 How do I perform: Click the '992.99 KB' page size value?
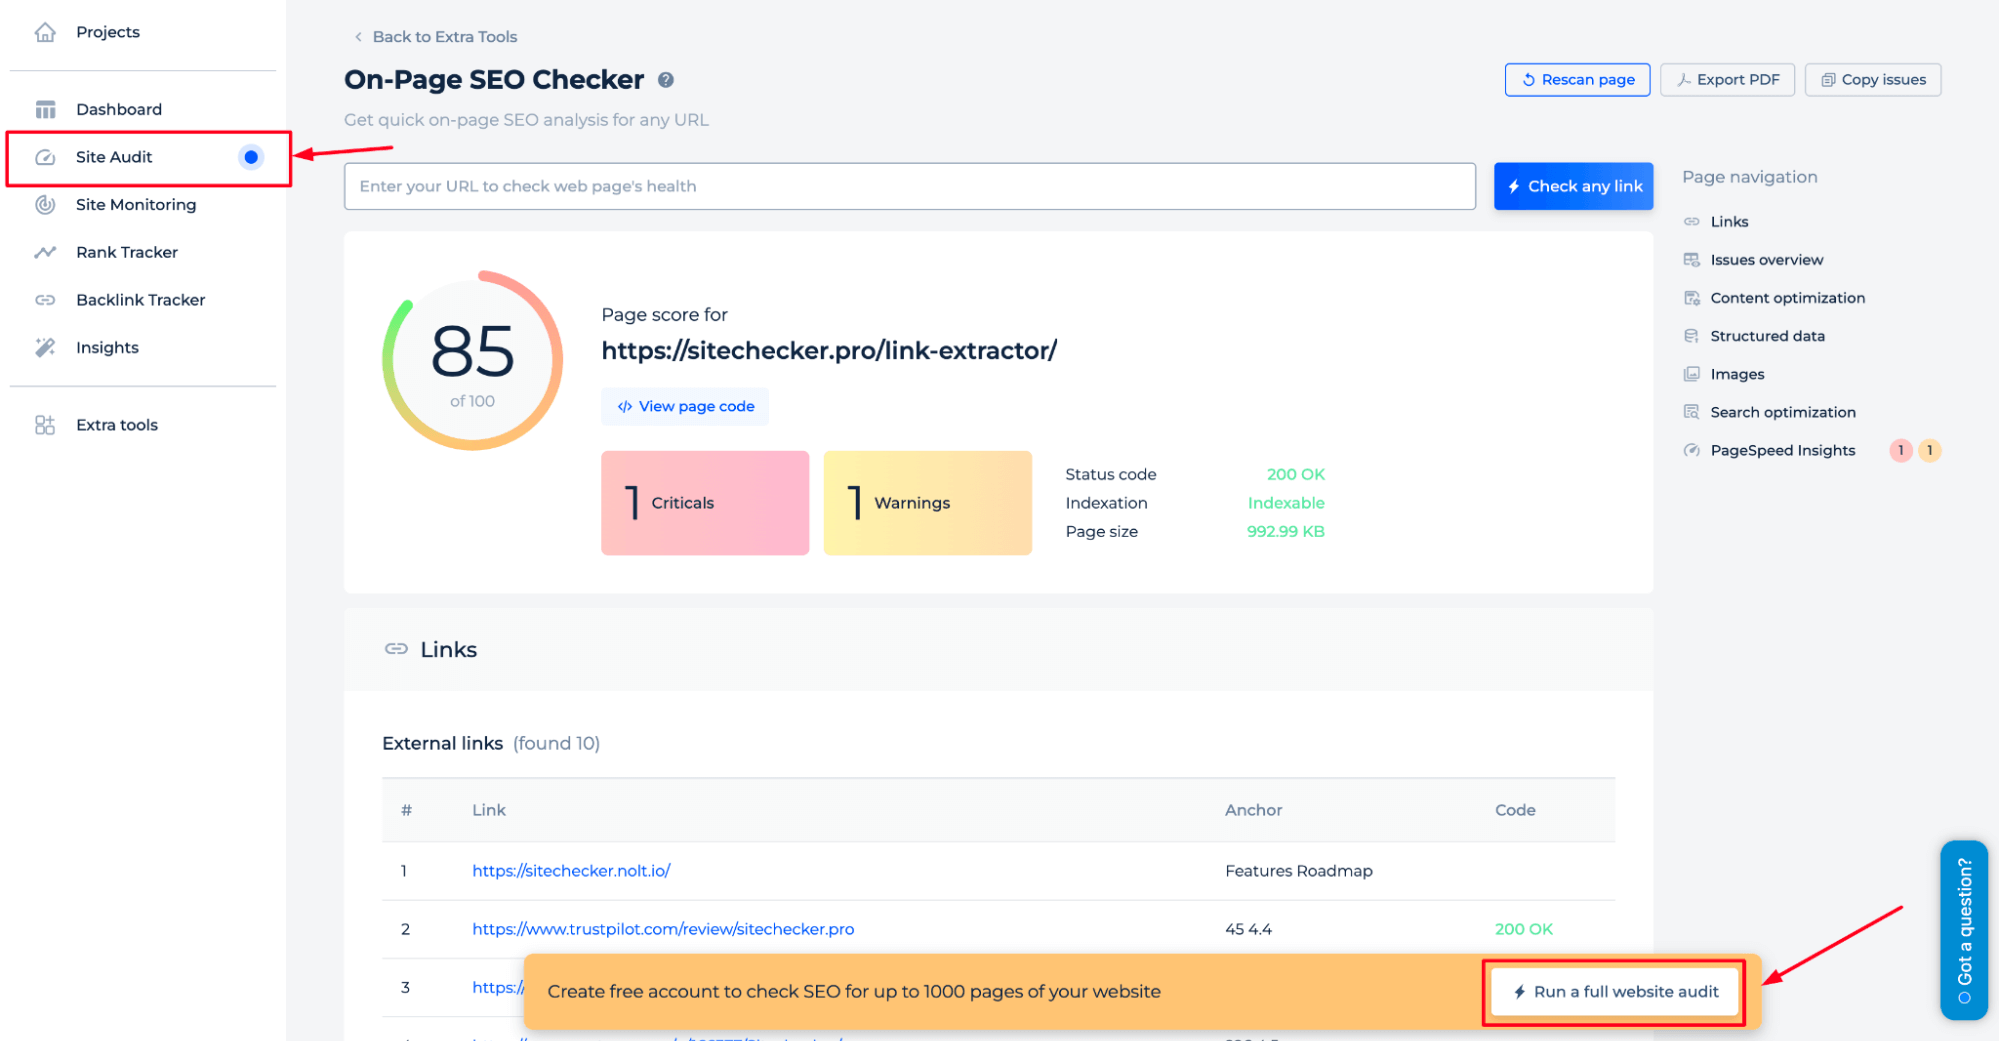tap(1286, 532)
